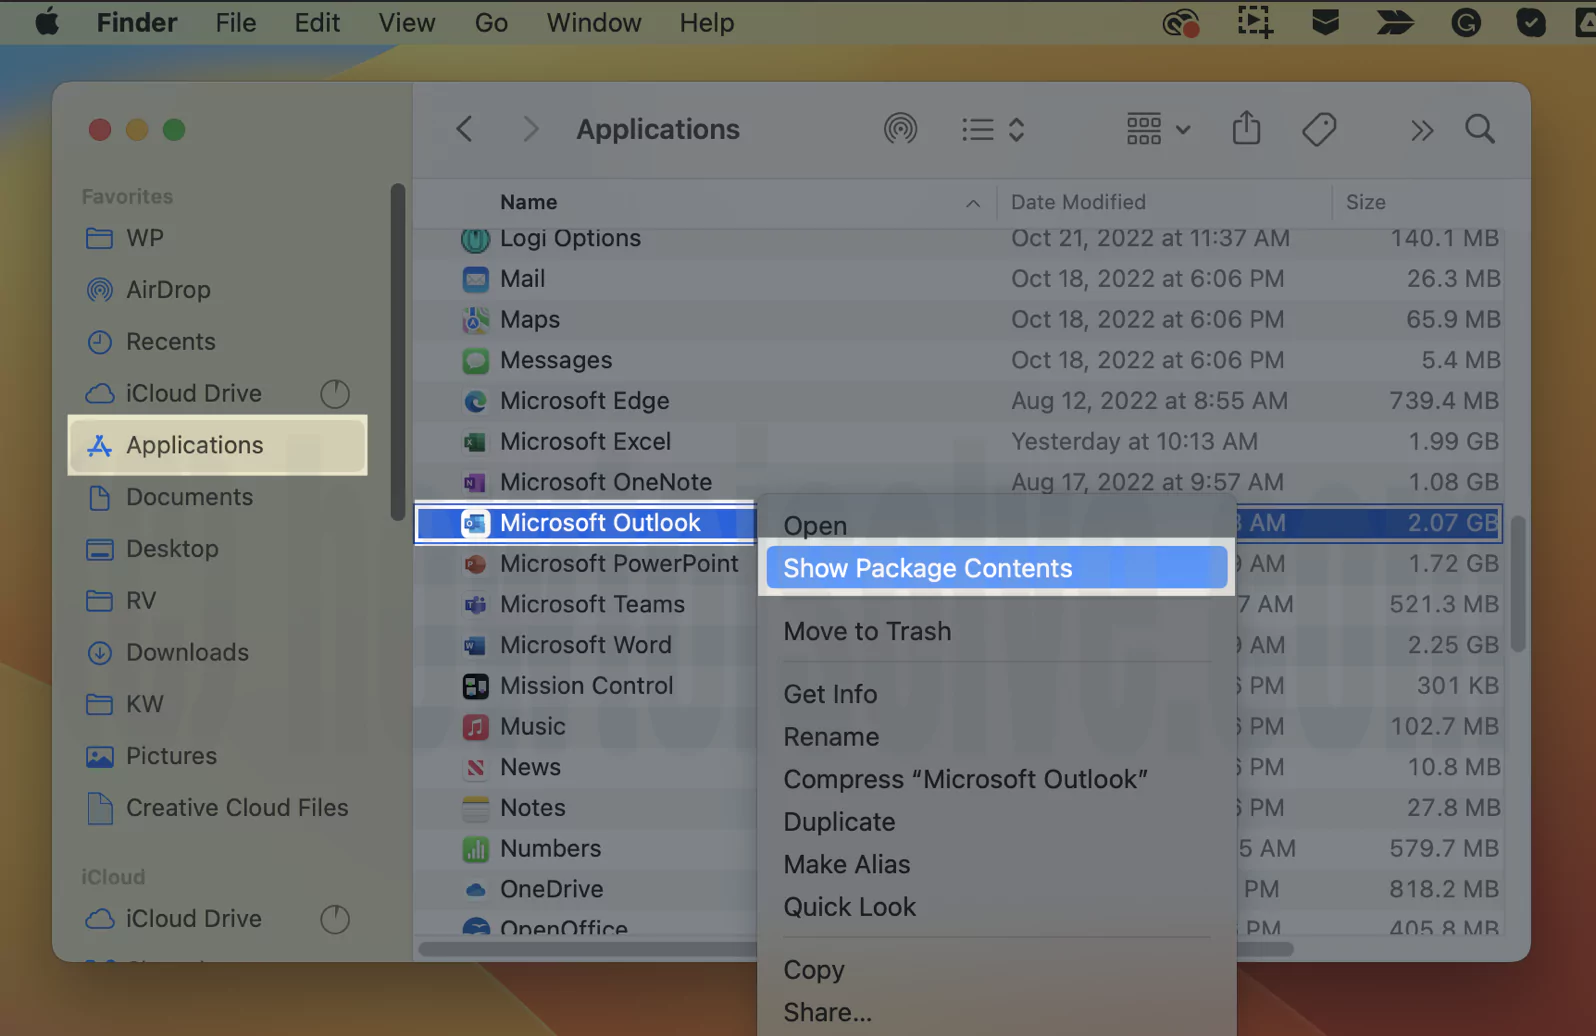The image size is (1596, 1036).
Task: Choose Copy from the context menu
Action: 814,970
